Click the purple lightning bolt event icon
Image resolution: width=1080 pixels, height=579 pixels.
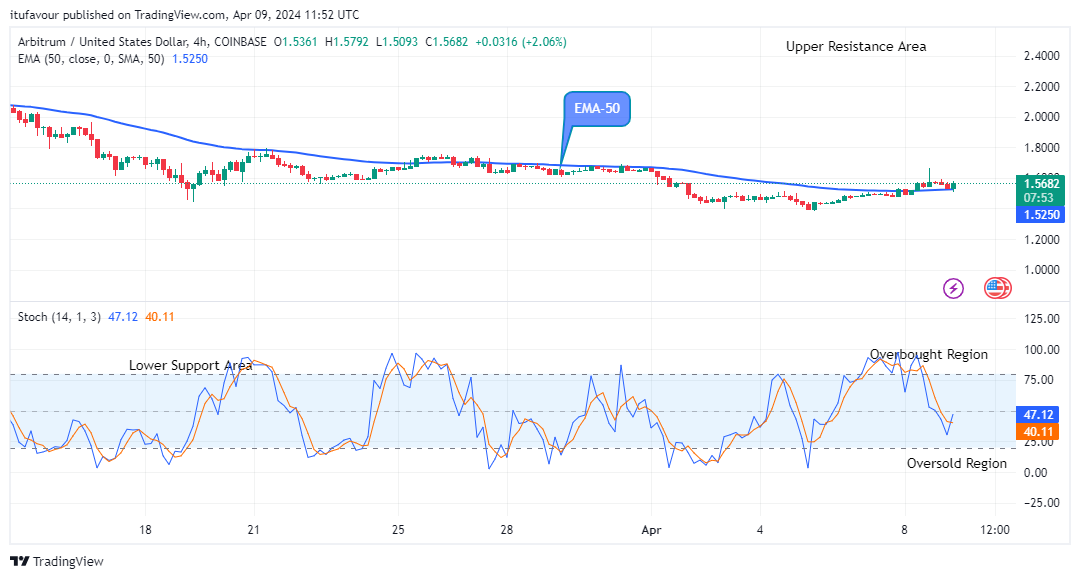953,288
